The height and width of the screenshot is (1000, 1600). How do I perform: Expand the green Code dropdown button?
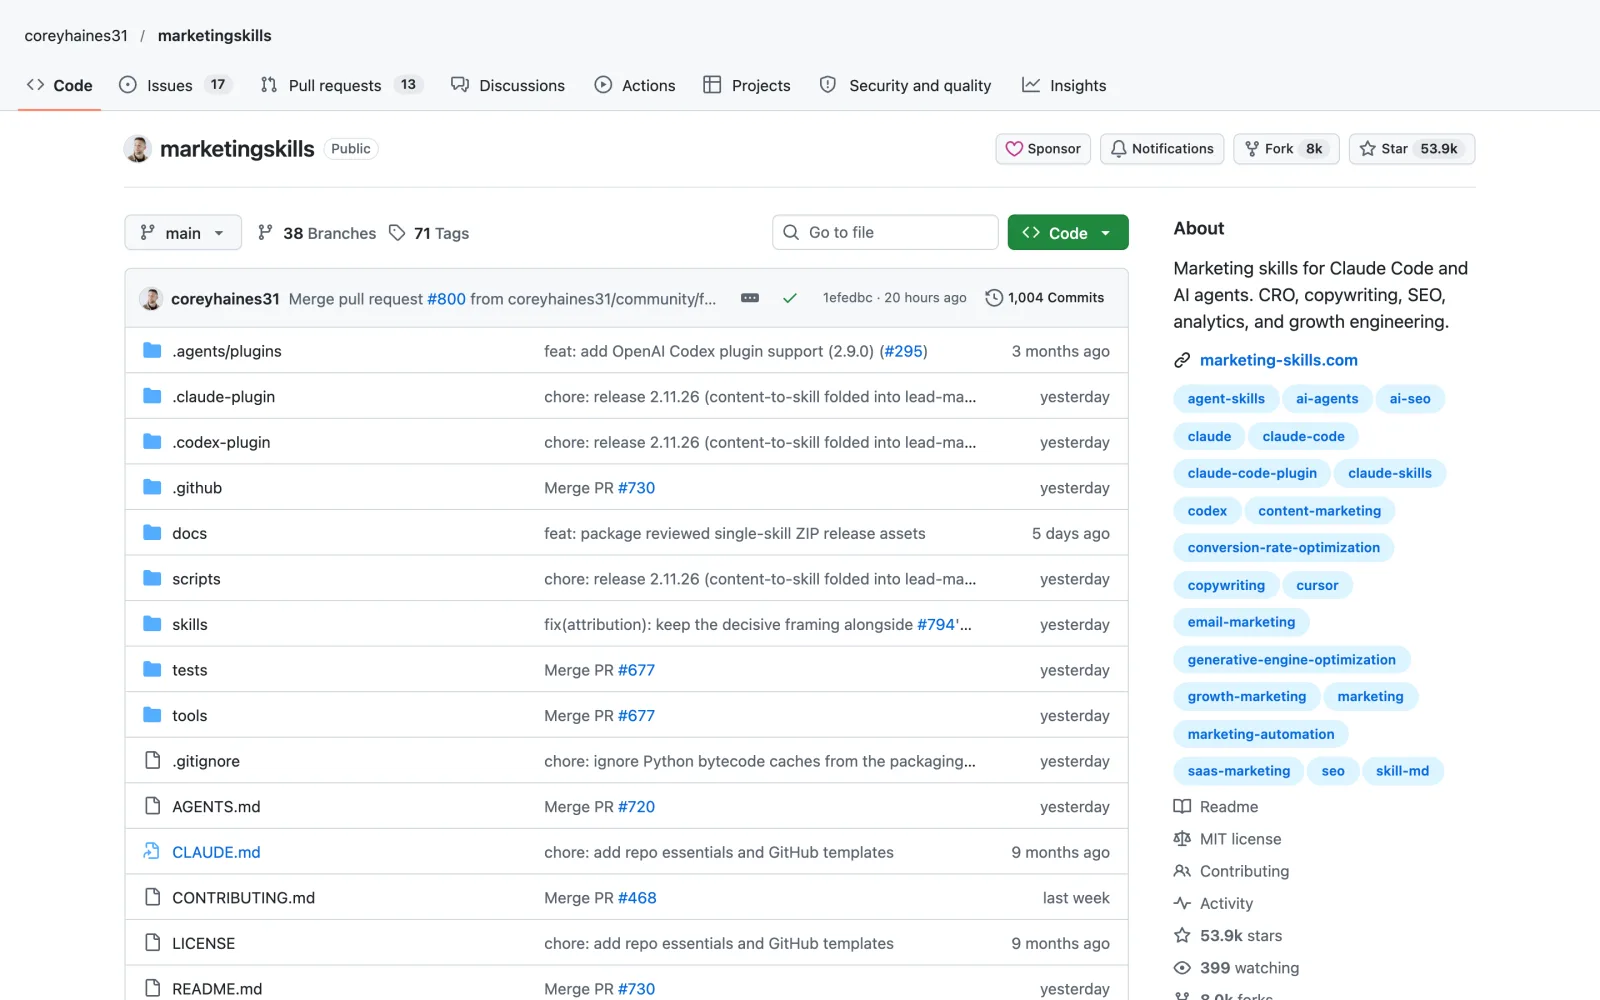pos(1068,233)
